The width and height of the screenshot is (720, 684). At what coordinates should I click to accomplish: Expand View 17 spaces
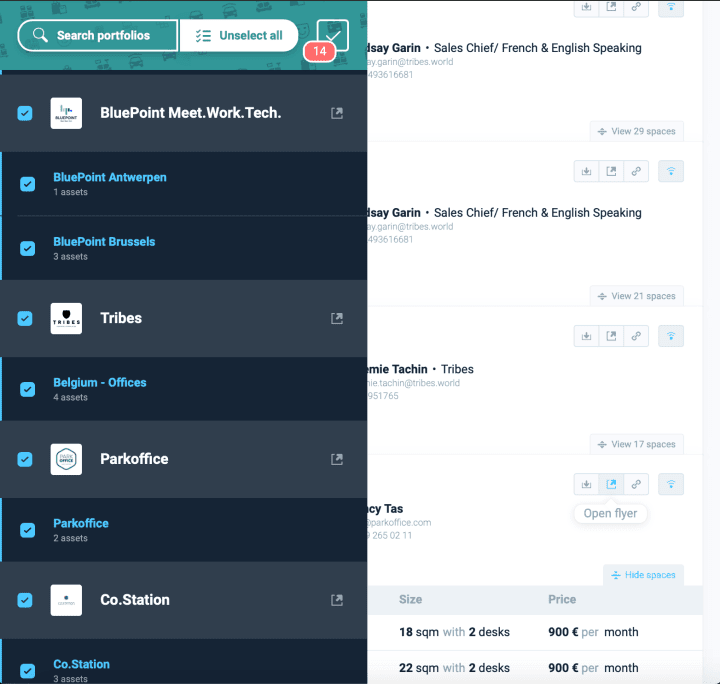[x=636, y=444]
